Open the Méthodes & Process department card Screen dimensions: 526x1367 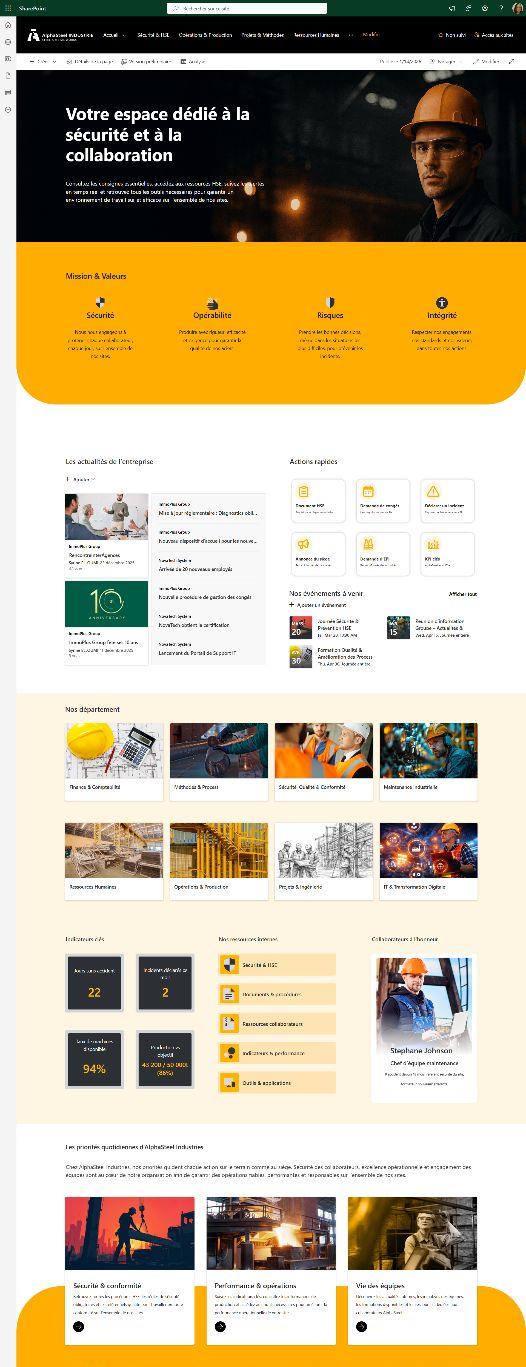click(x=219, y=761)
